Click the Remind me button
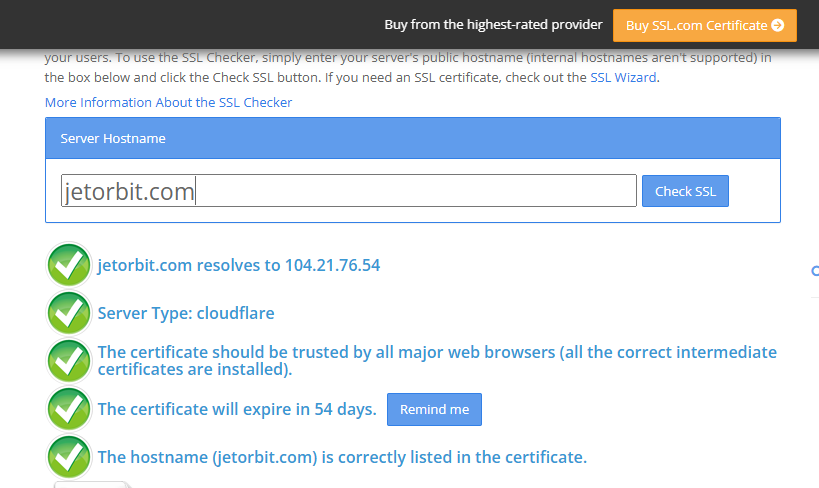This screenshot has width=819, height=488. (435, 410)
